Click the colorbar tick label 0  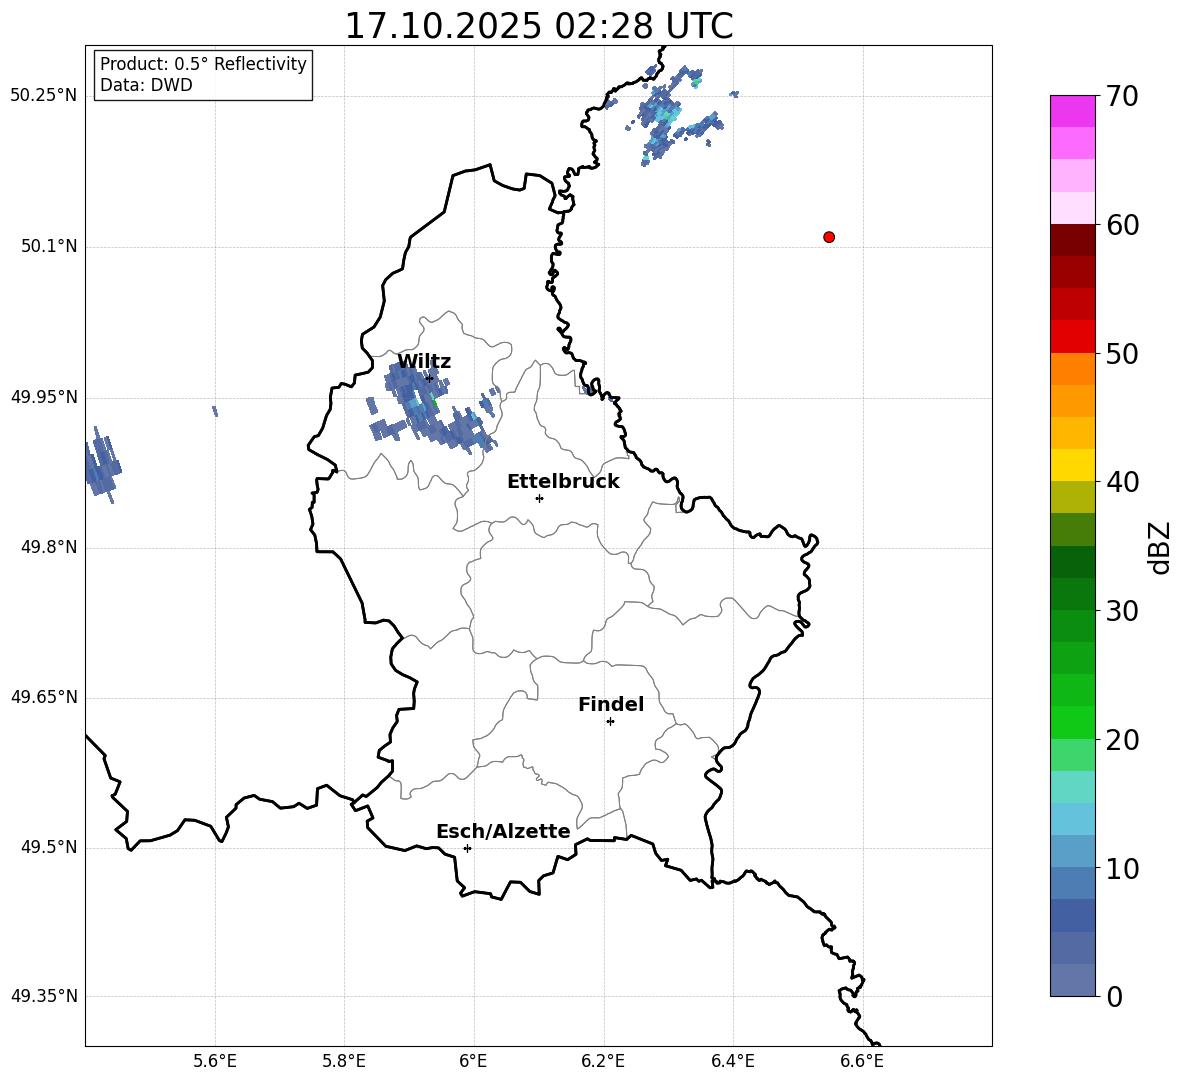coord(1114,997)
